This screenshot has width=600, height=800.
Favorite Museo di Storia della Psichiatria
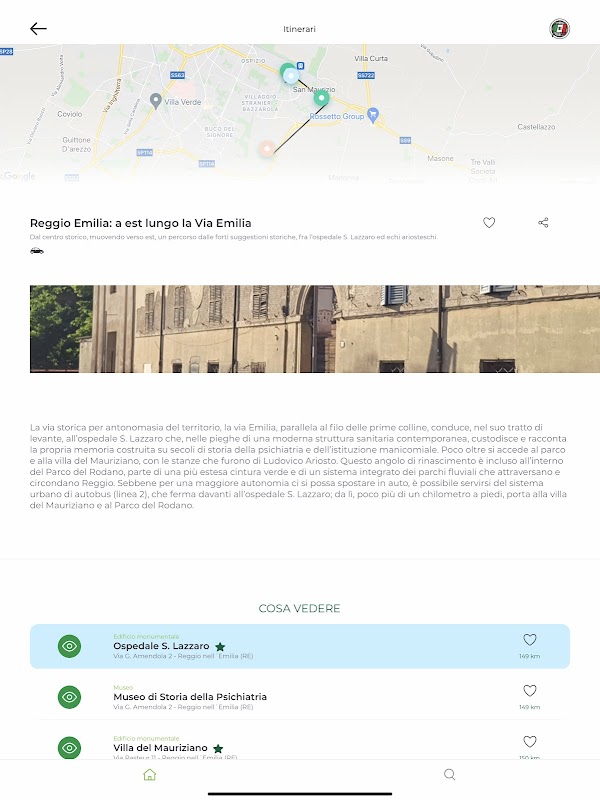tap(530, 690)
